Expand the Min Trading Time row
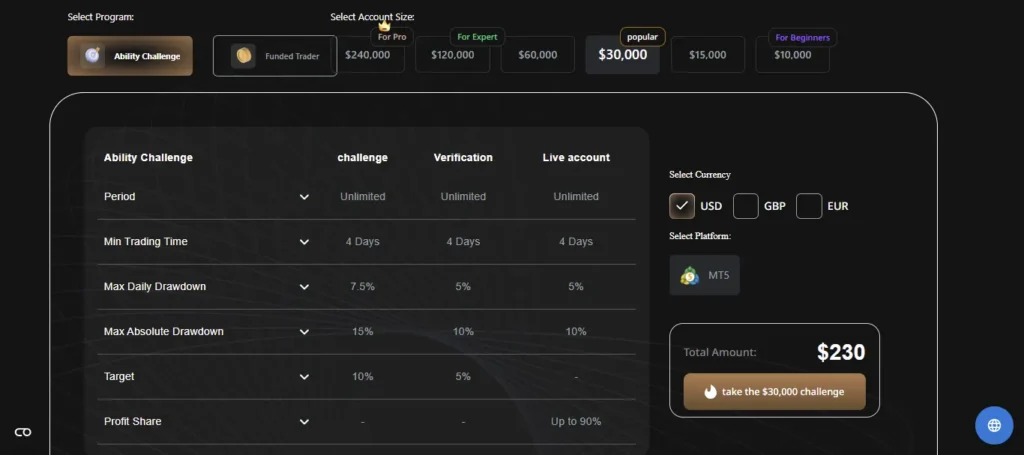Screen dimensions: 1024x455 point(304,242)
